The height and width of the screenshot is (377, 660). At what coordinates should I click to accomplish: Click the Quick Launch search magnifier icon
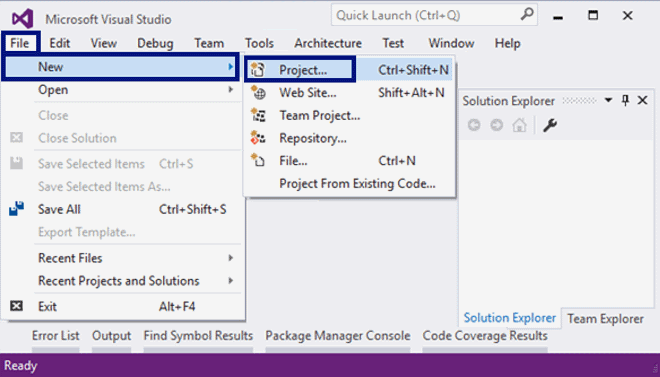[x=527, y=14]
